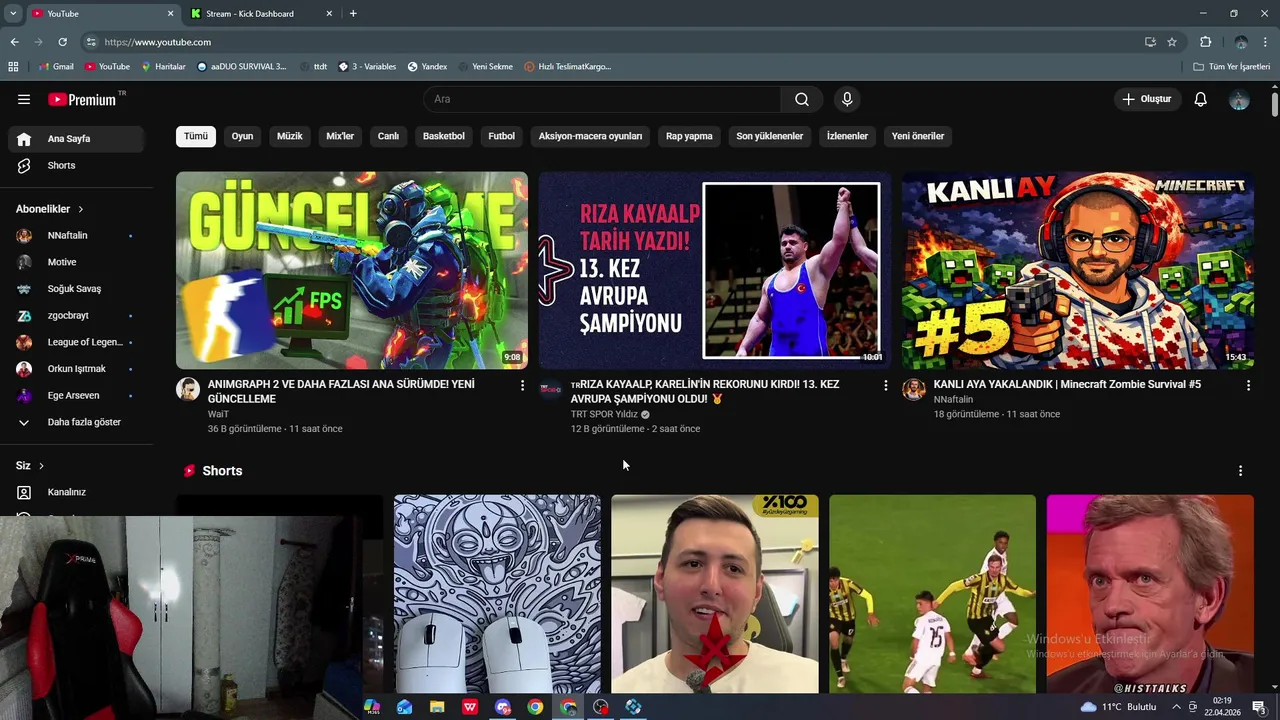This screenshot has width=1280, height=720.
Task: Open Soğuk Savaş subscription in the sidebar
Action: (76, 289)
